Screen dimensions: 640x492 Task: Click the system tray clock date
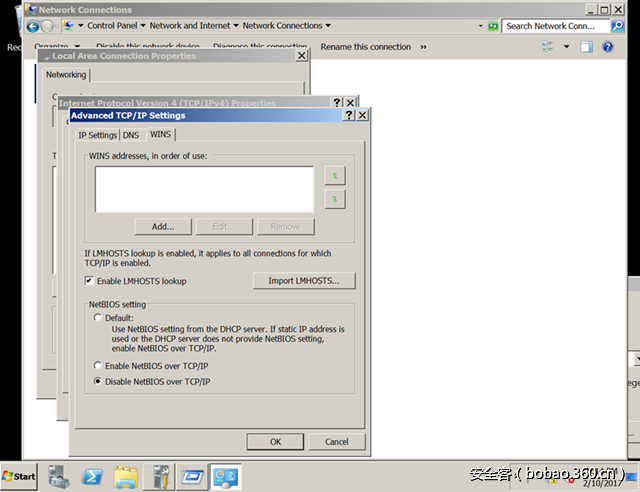coord(602,483)
